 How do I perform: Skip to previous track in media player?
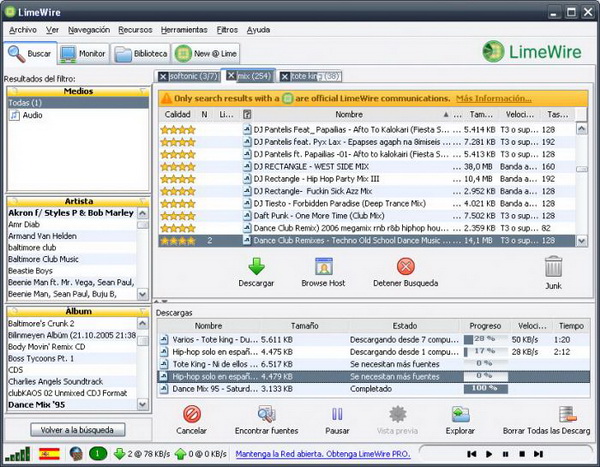[472, 454]
